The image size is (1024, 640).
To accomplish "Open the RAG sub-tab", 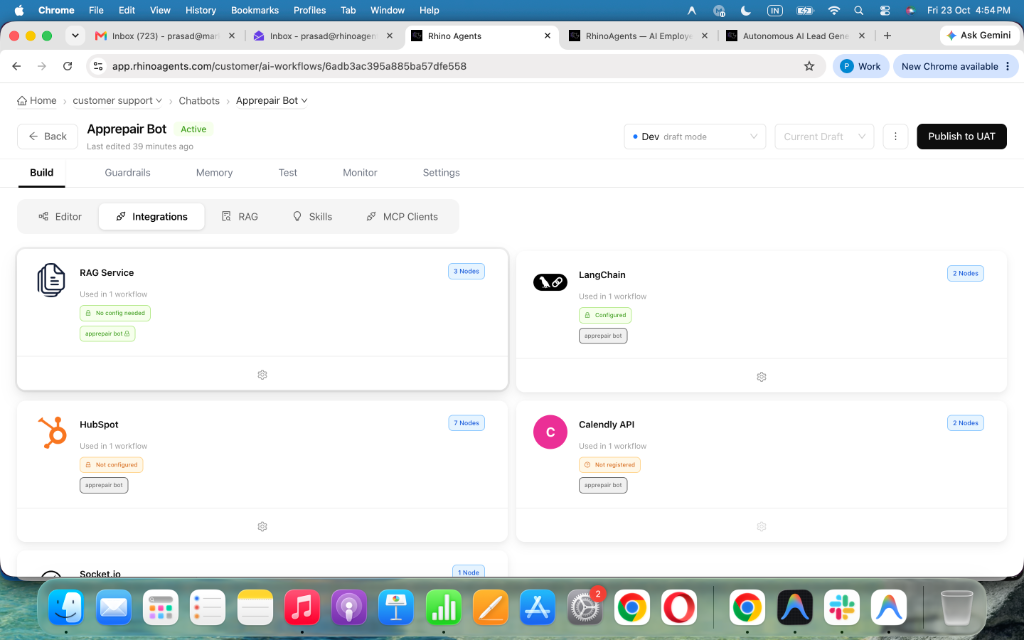I will pos(240,216).
